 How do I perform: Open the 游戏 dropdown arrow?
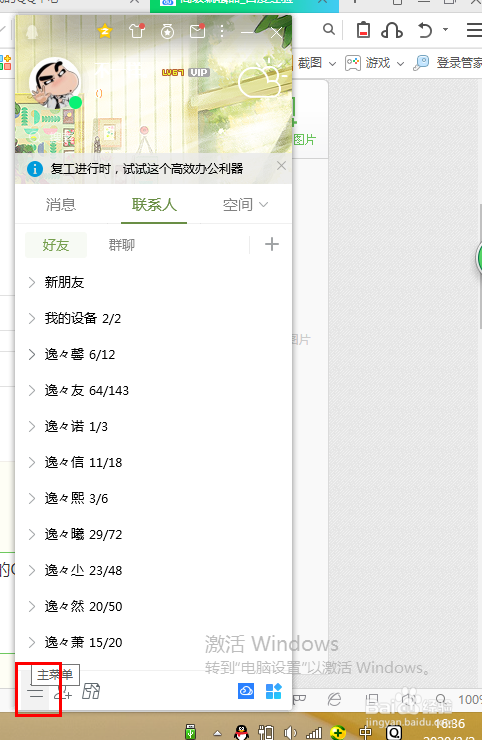[x=400, y=63]
